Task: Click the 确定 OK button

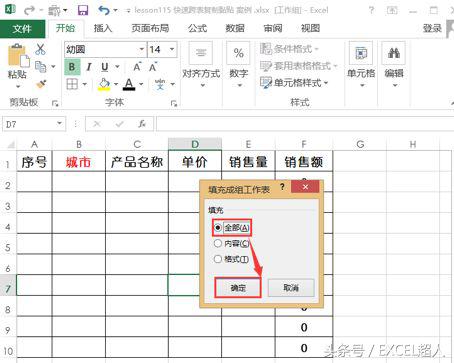Action: point(238,288)
